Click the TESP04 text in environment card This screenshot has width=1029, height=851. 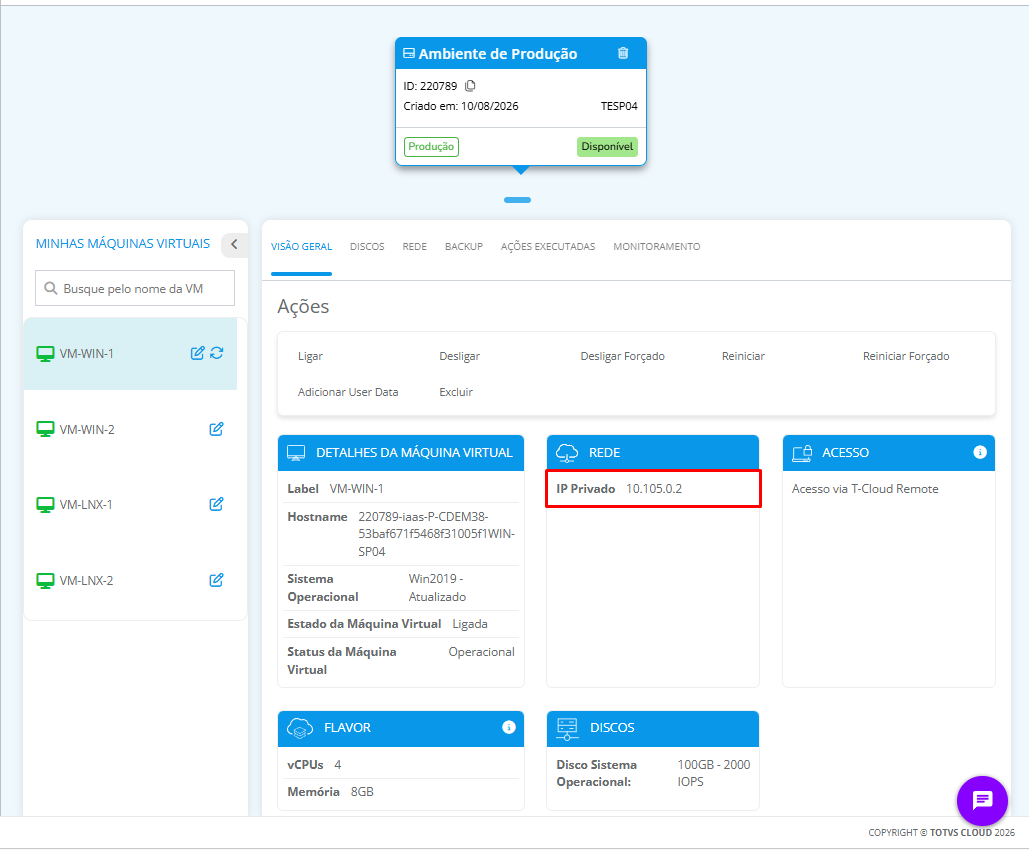[x=619, y=106]
